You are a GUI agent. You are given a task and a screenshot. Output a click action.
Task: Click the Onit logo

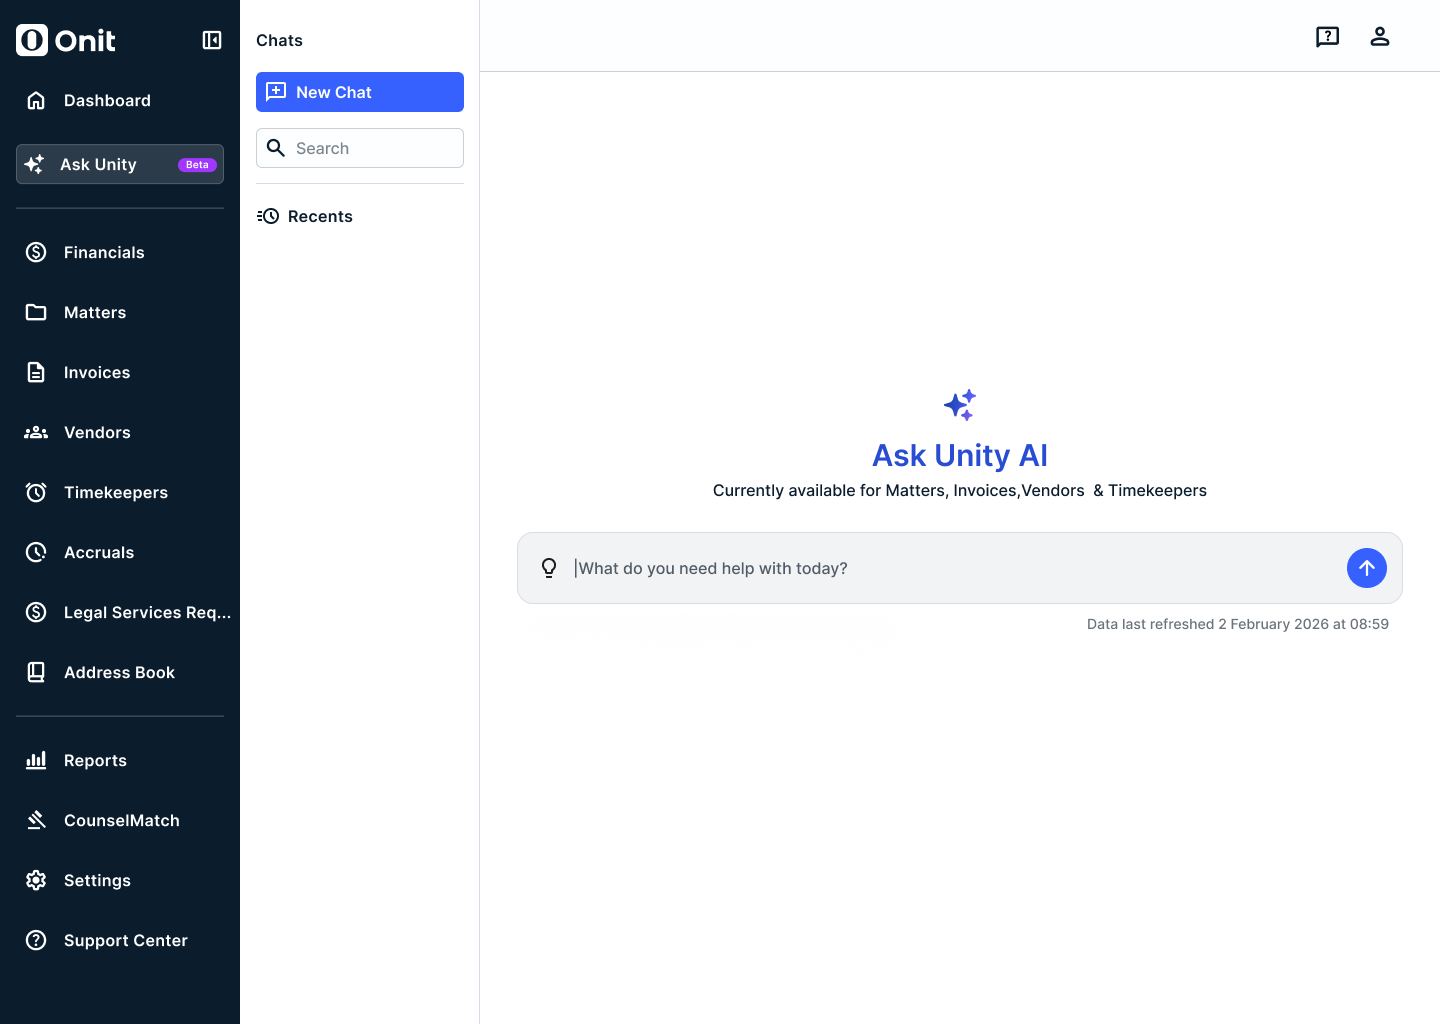66,40
